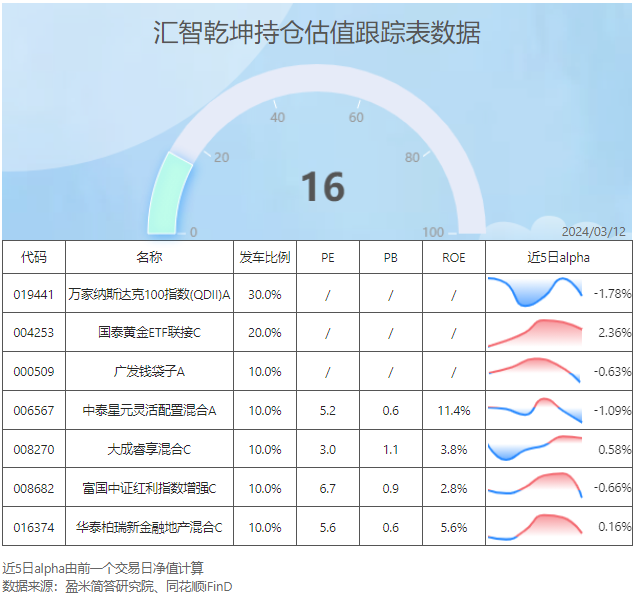Click the green filled gauge segment
Viewport: 635px width, 596px height.
point(169,194)
